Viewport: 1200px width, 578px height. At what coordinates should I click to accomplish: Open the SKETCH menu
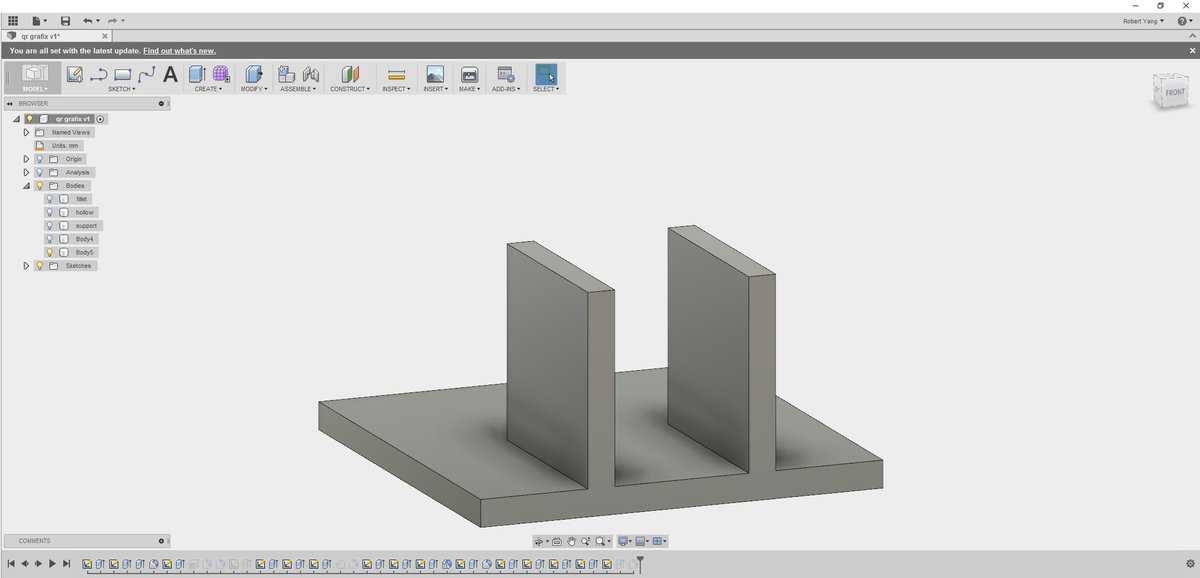coord(121,89)
